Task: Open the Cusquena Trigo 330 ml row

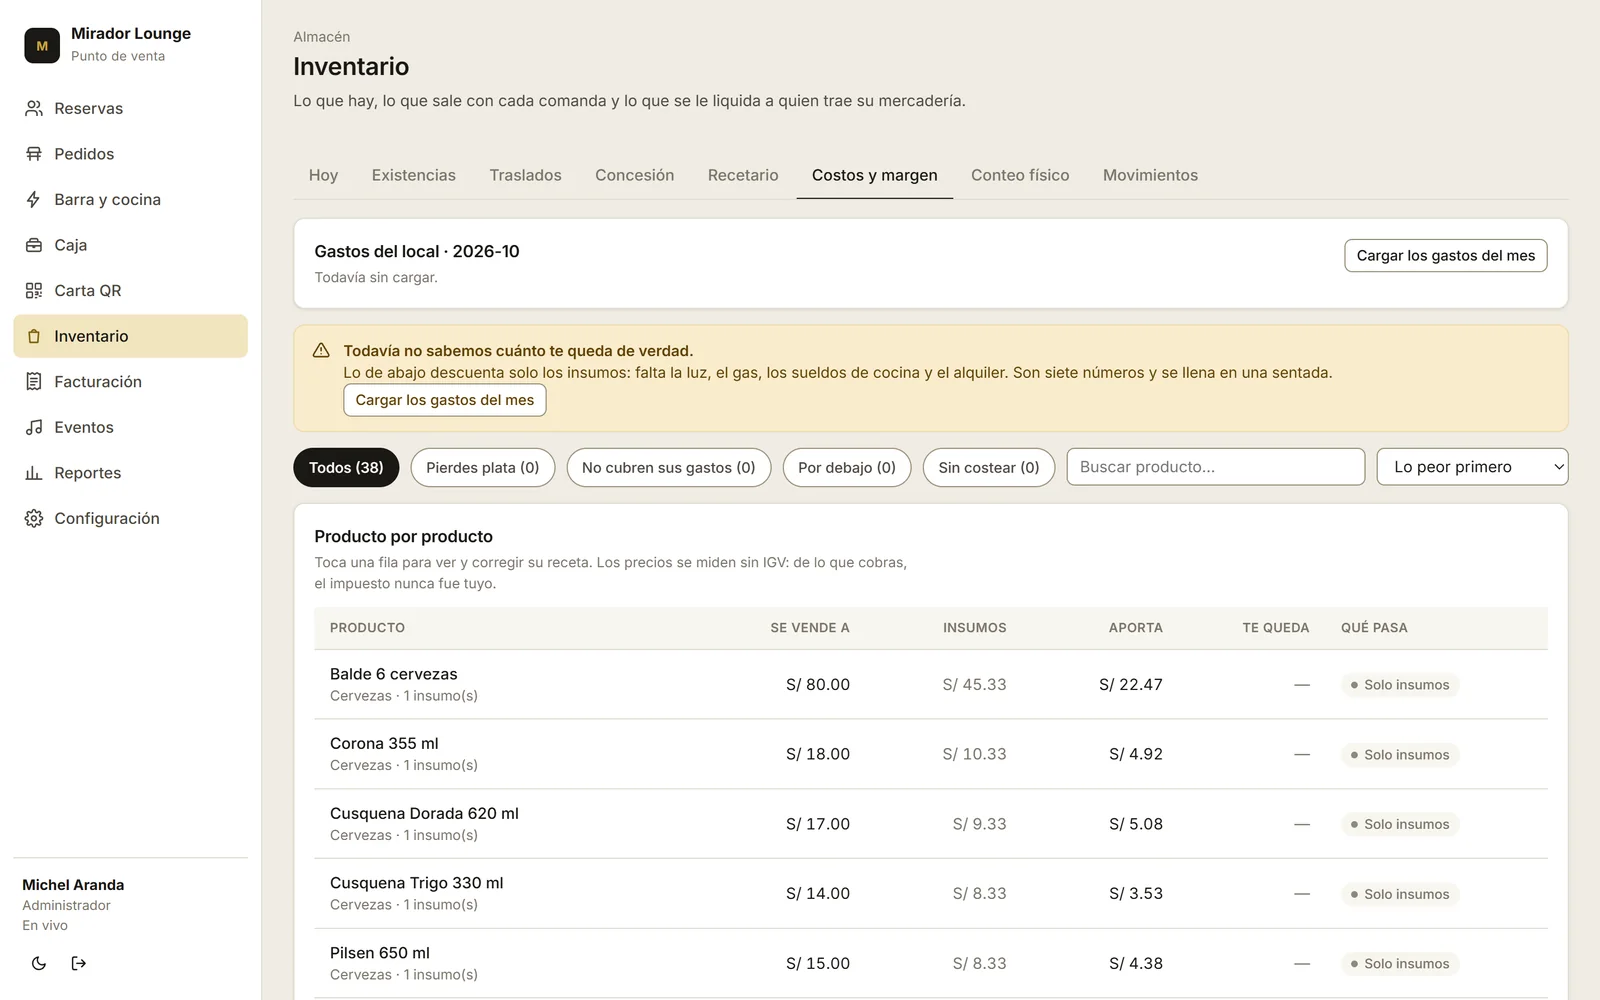Action: (x=931, y=893)
